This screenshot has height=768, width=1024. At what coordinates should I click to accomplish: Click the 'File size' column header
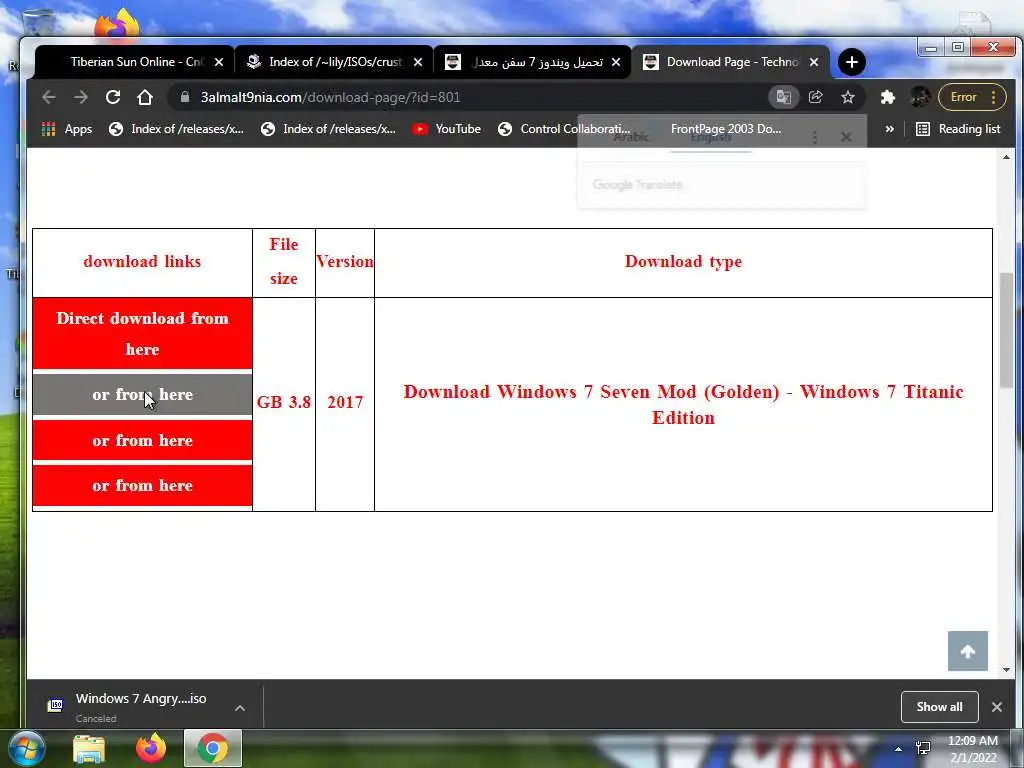tap(284, 261)
